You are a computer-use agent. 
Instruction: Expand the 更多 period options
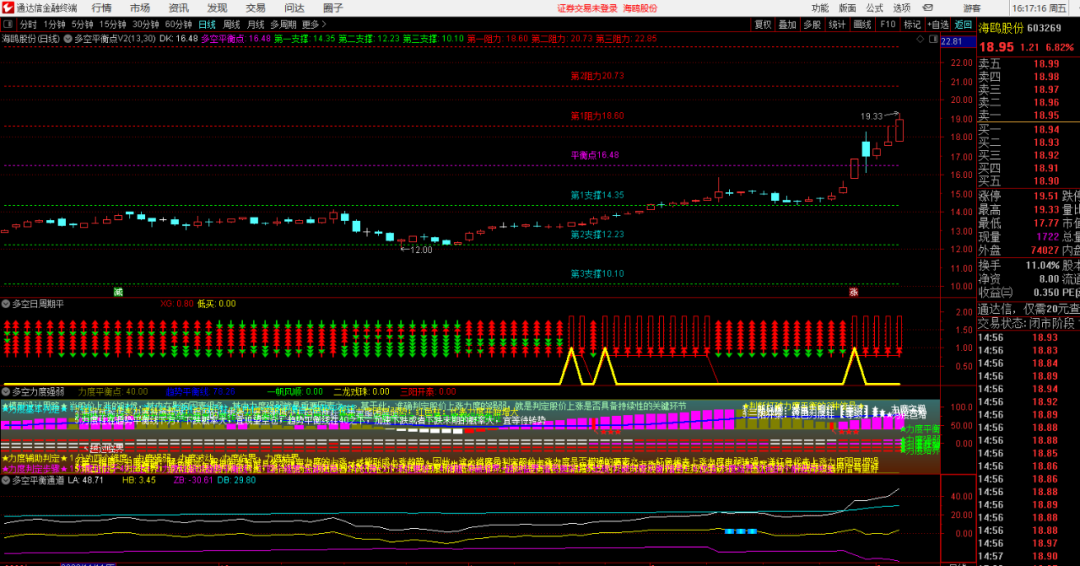click(x=315, y=24)
